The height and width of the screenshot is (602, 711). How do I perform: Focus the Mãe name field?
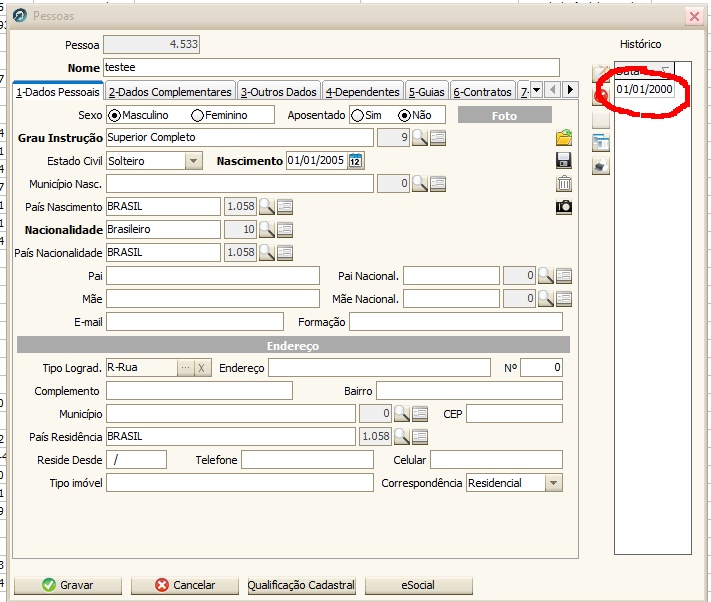click(213, 299)
